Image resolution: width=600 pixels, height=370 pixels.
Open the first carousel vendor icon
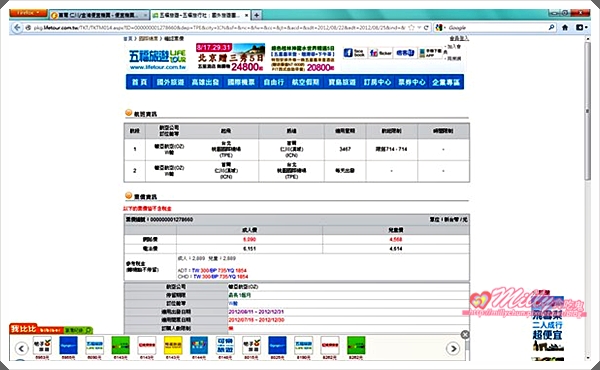[x=42, y=346]
